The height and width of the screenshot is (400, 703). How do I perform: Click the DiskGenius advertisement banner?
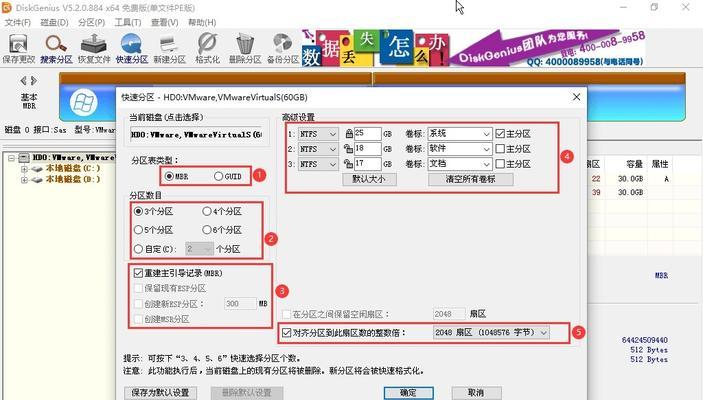[473, 48]
